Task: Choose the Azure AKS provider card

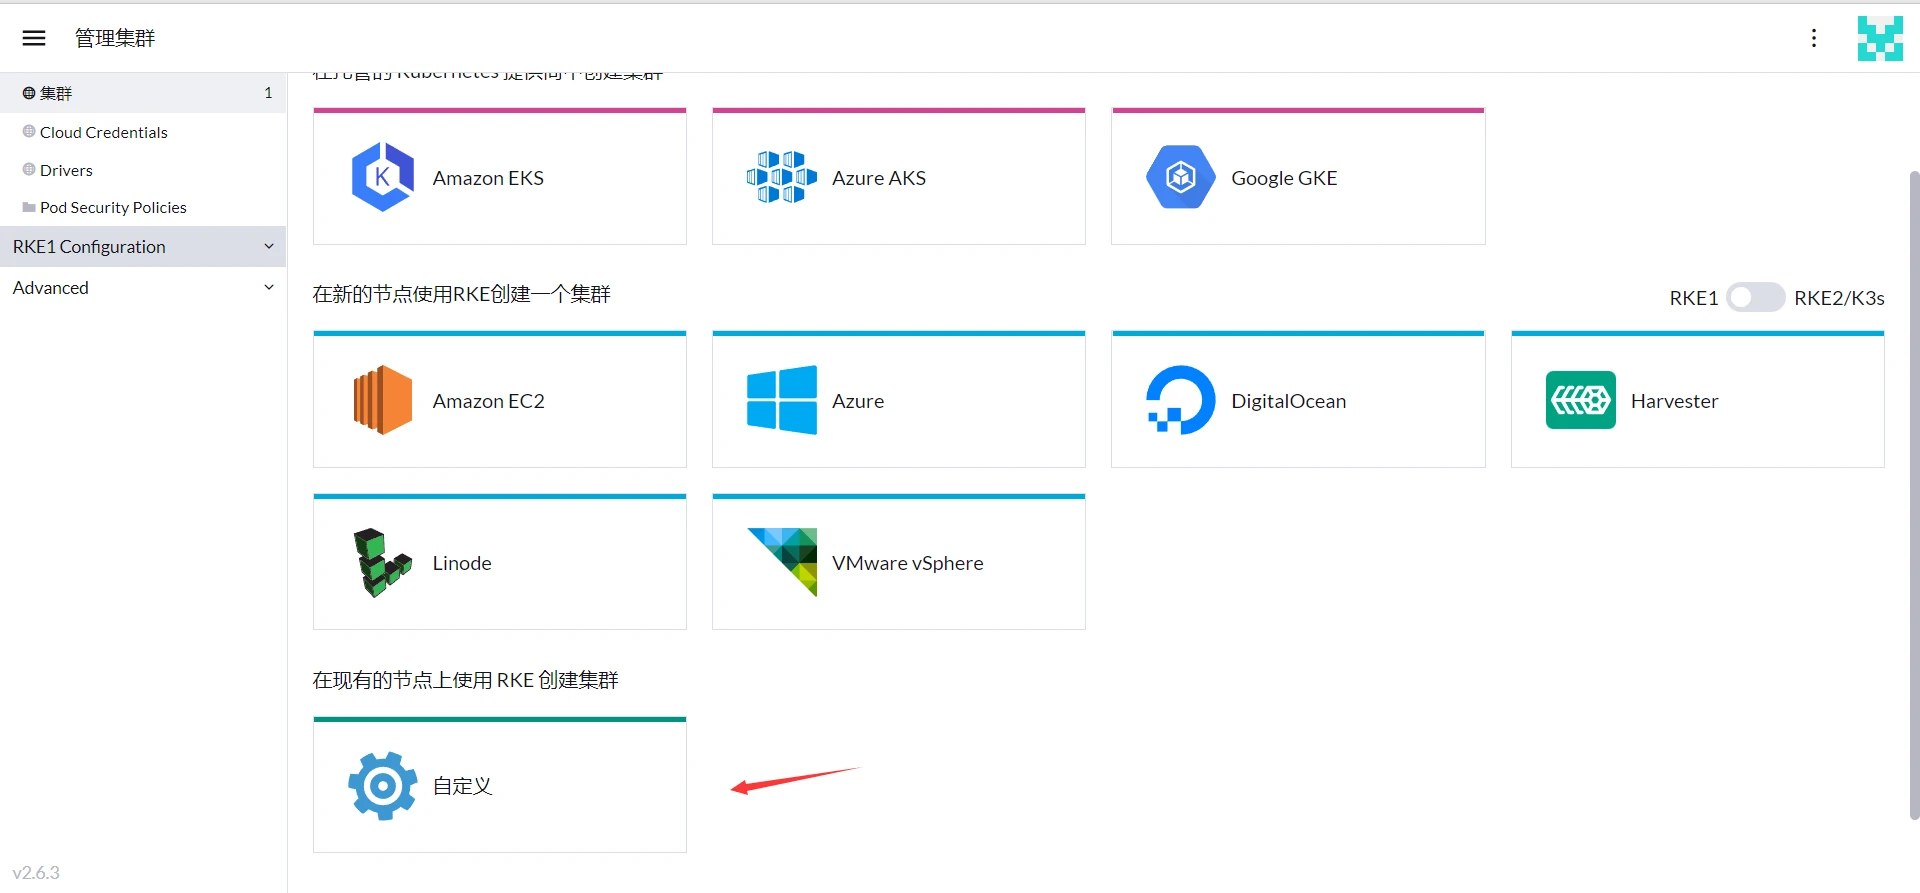Action: pos(899,176)
